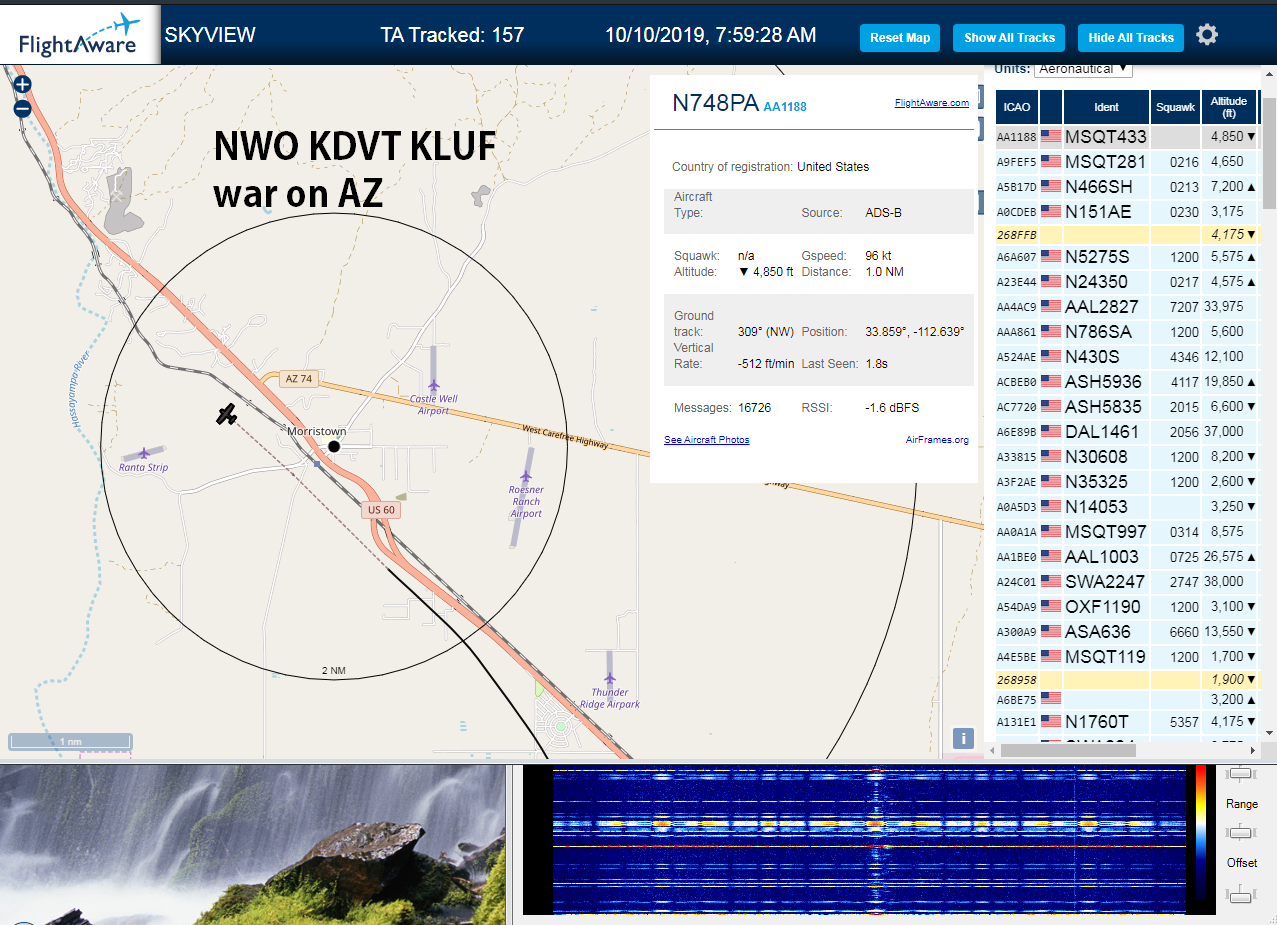This screenshot has height=925, width=1277.
Task: Click the SKYVIEW header title
Action: point(210,35)
